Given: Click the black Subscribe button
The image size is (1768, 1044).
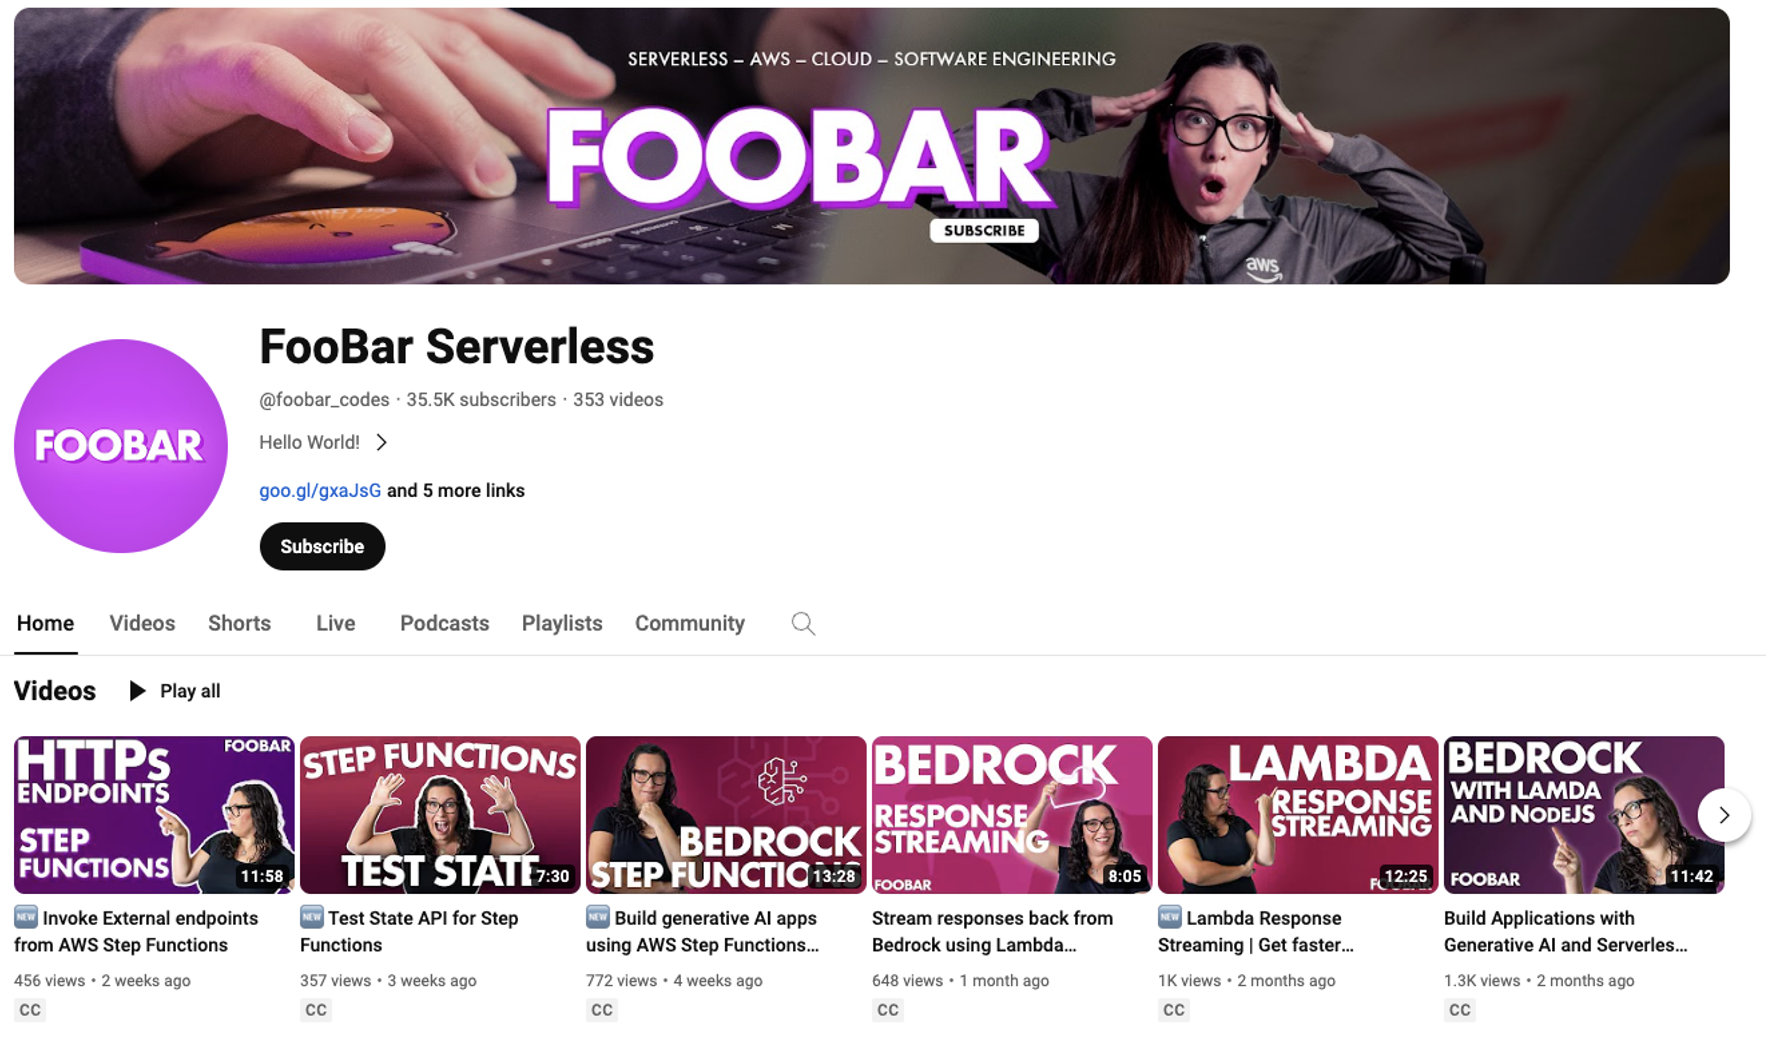Looking at the screenshot, I should point(322,547).
